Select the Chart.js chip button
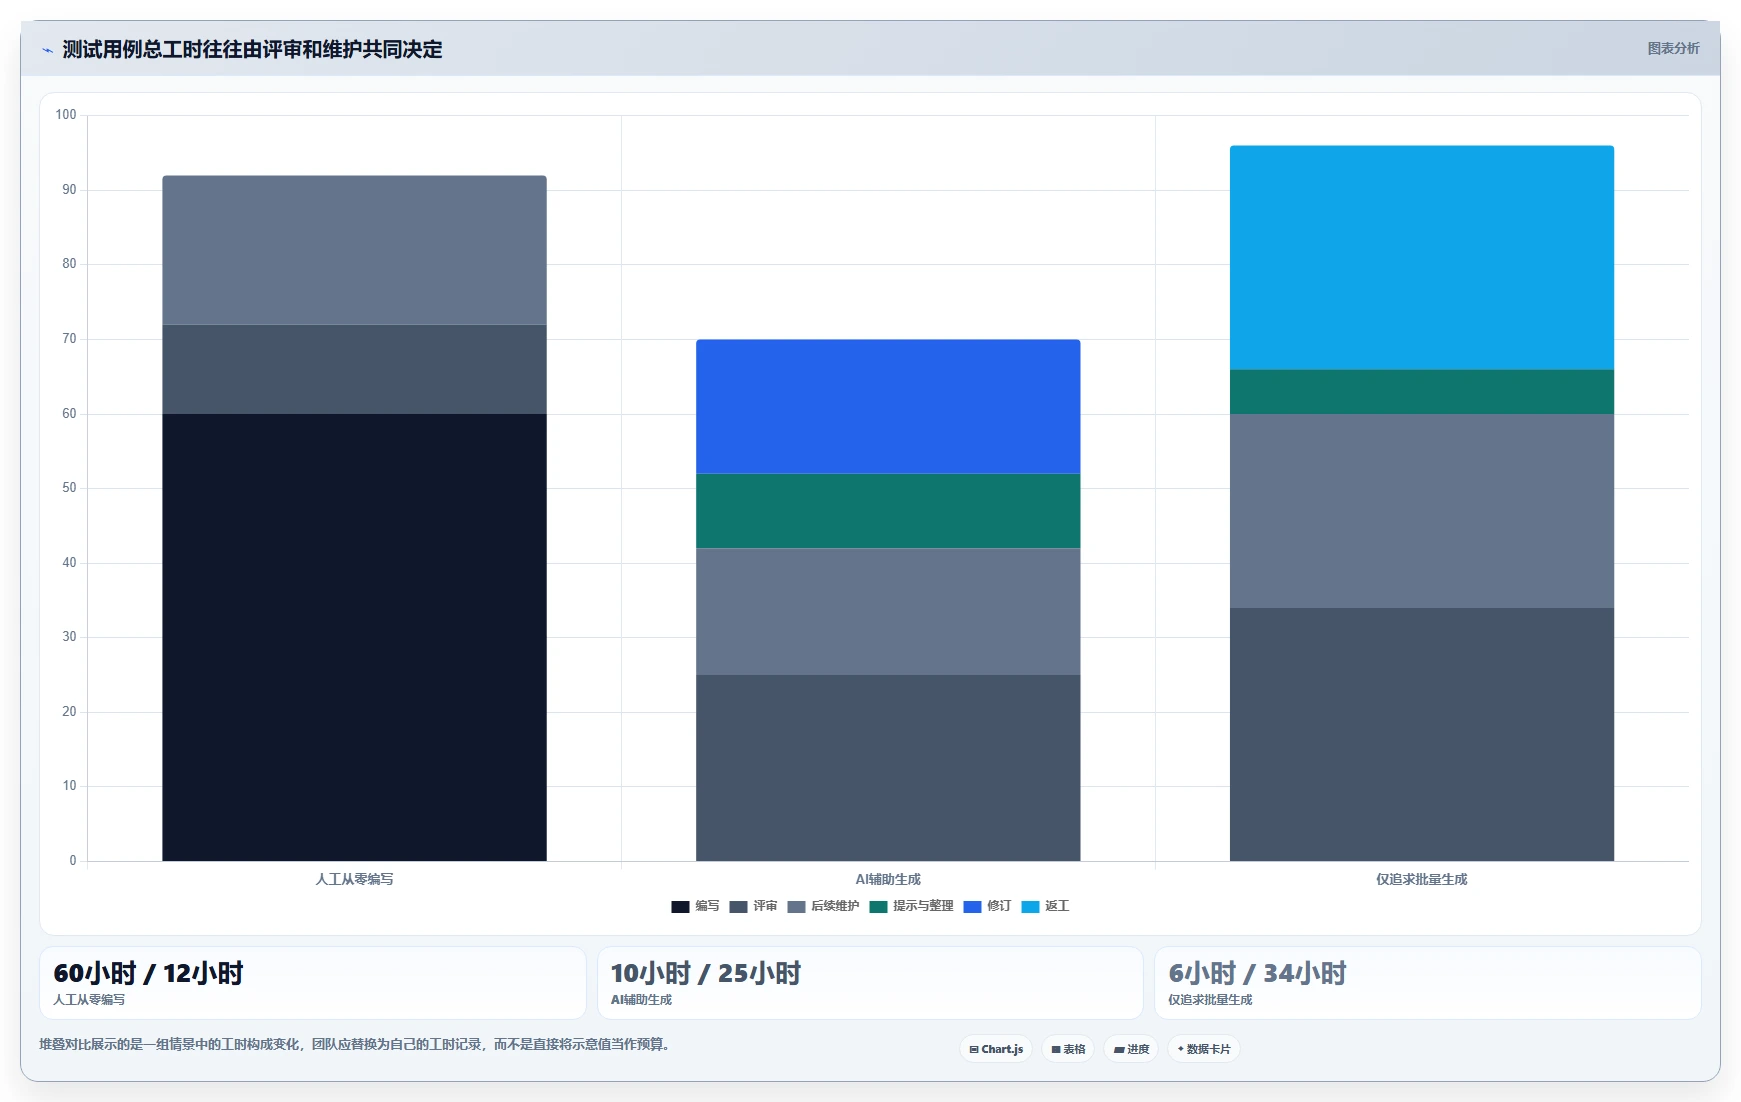The width and height of the screenshot is (1741, 1102). pyautogui.click(x=996, y=1049)
